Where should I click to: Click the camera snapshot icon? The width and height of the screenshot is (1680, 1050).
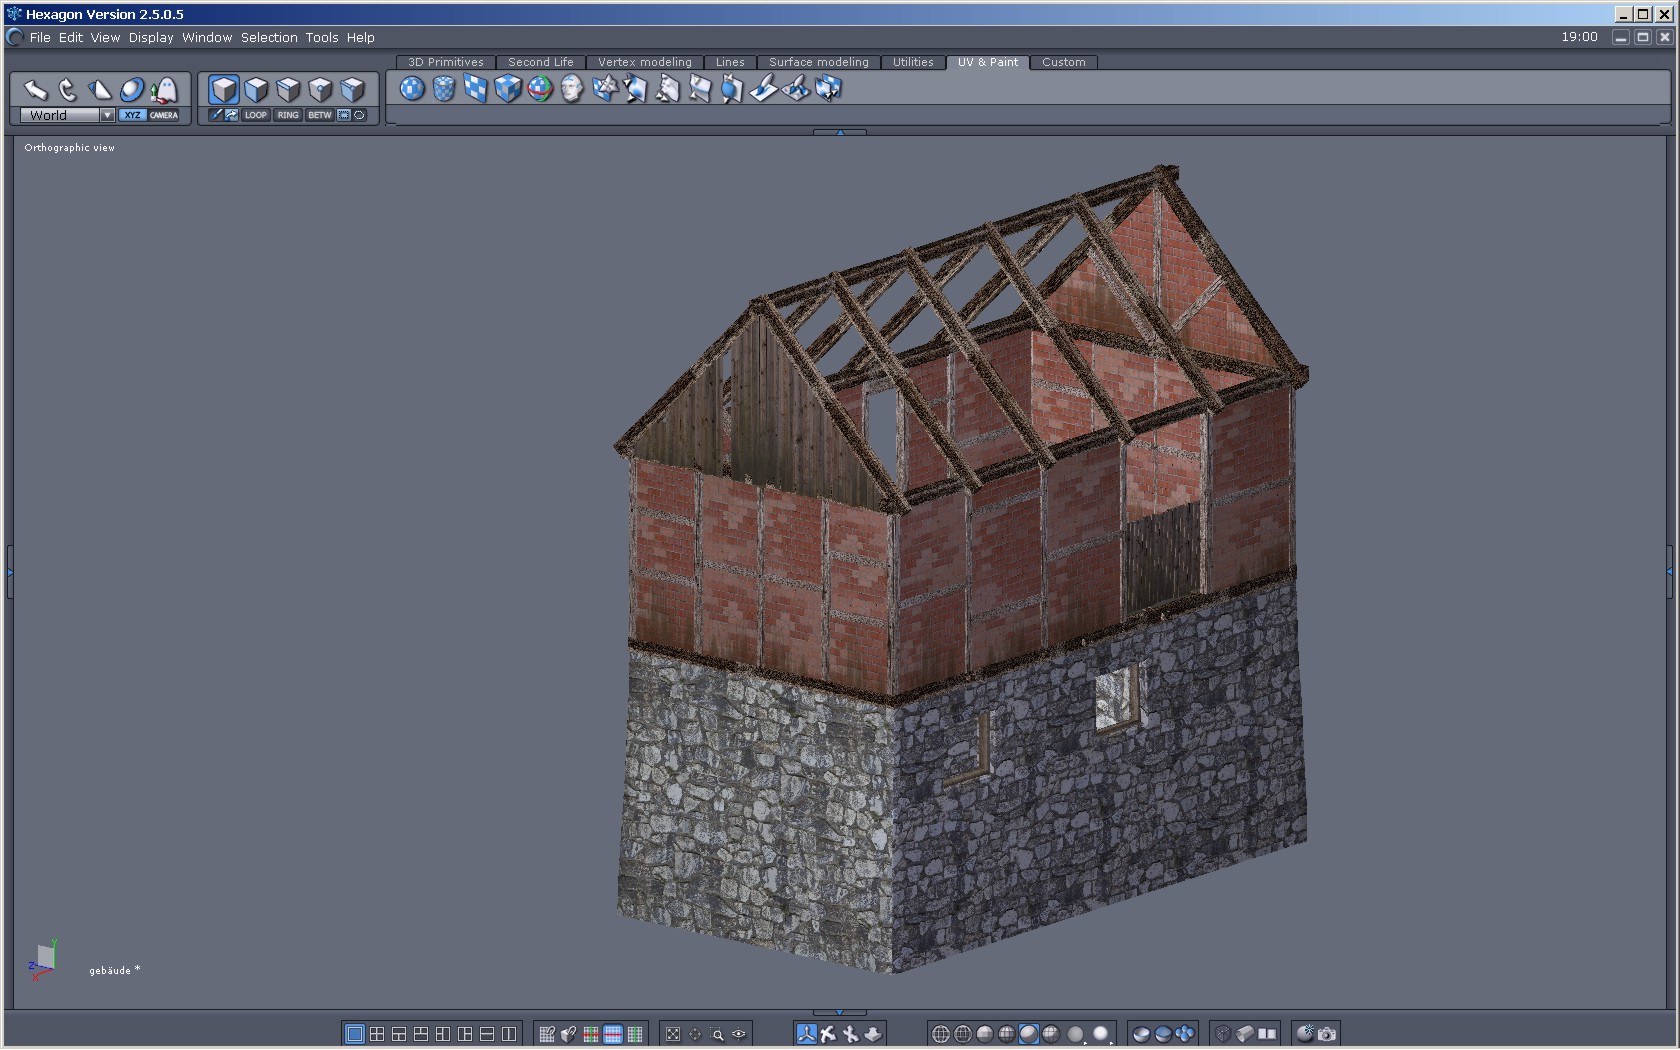click(1327, 1034)
